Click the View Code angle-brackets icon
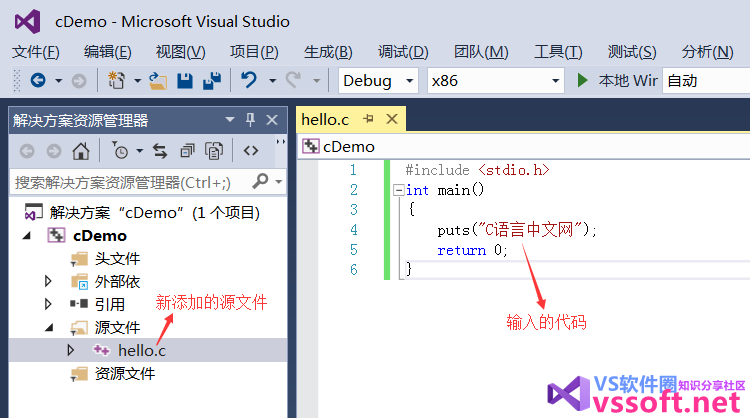The width and height of the screenshot is (750, 418). [x=251, y=151]
